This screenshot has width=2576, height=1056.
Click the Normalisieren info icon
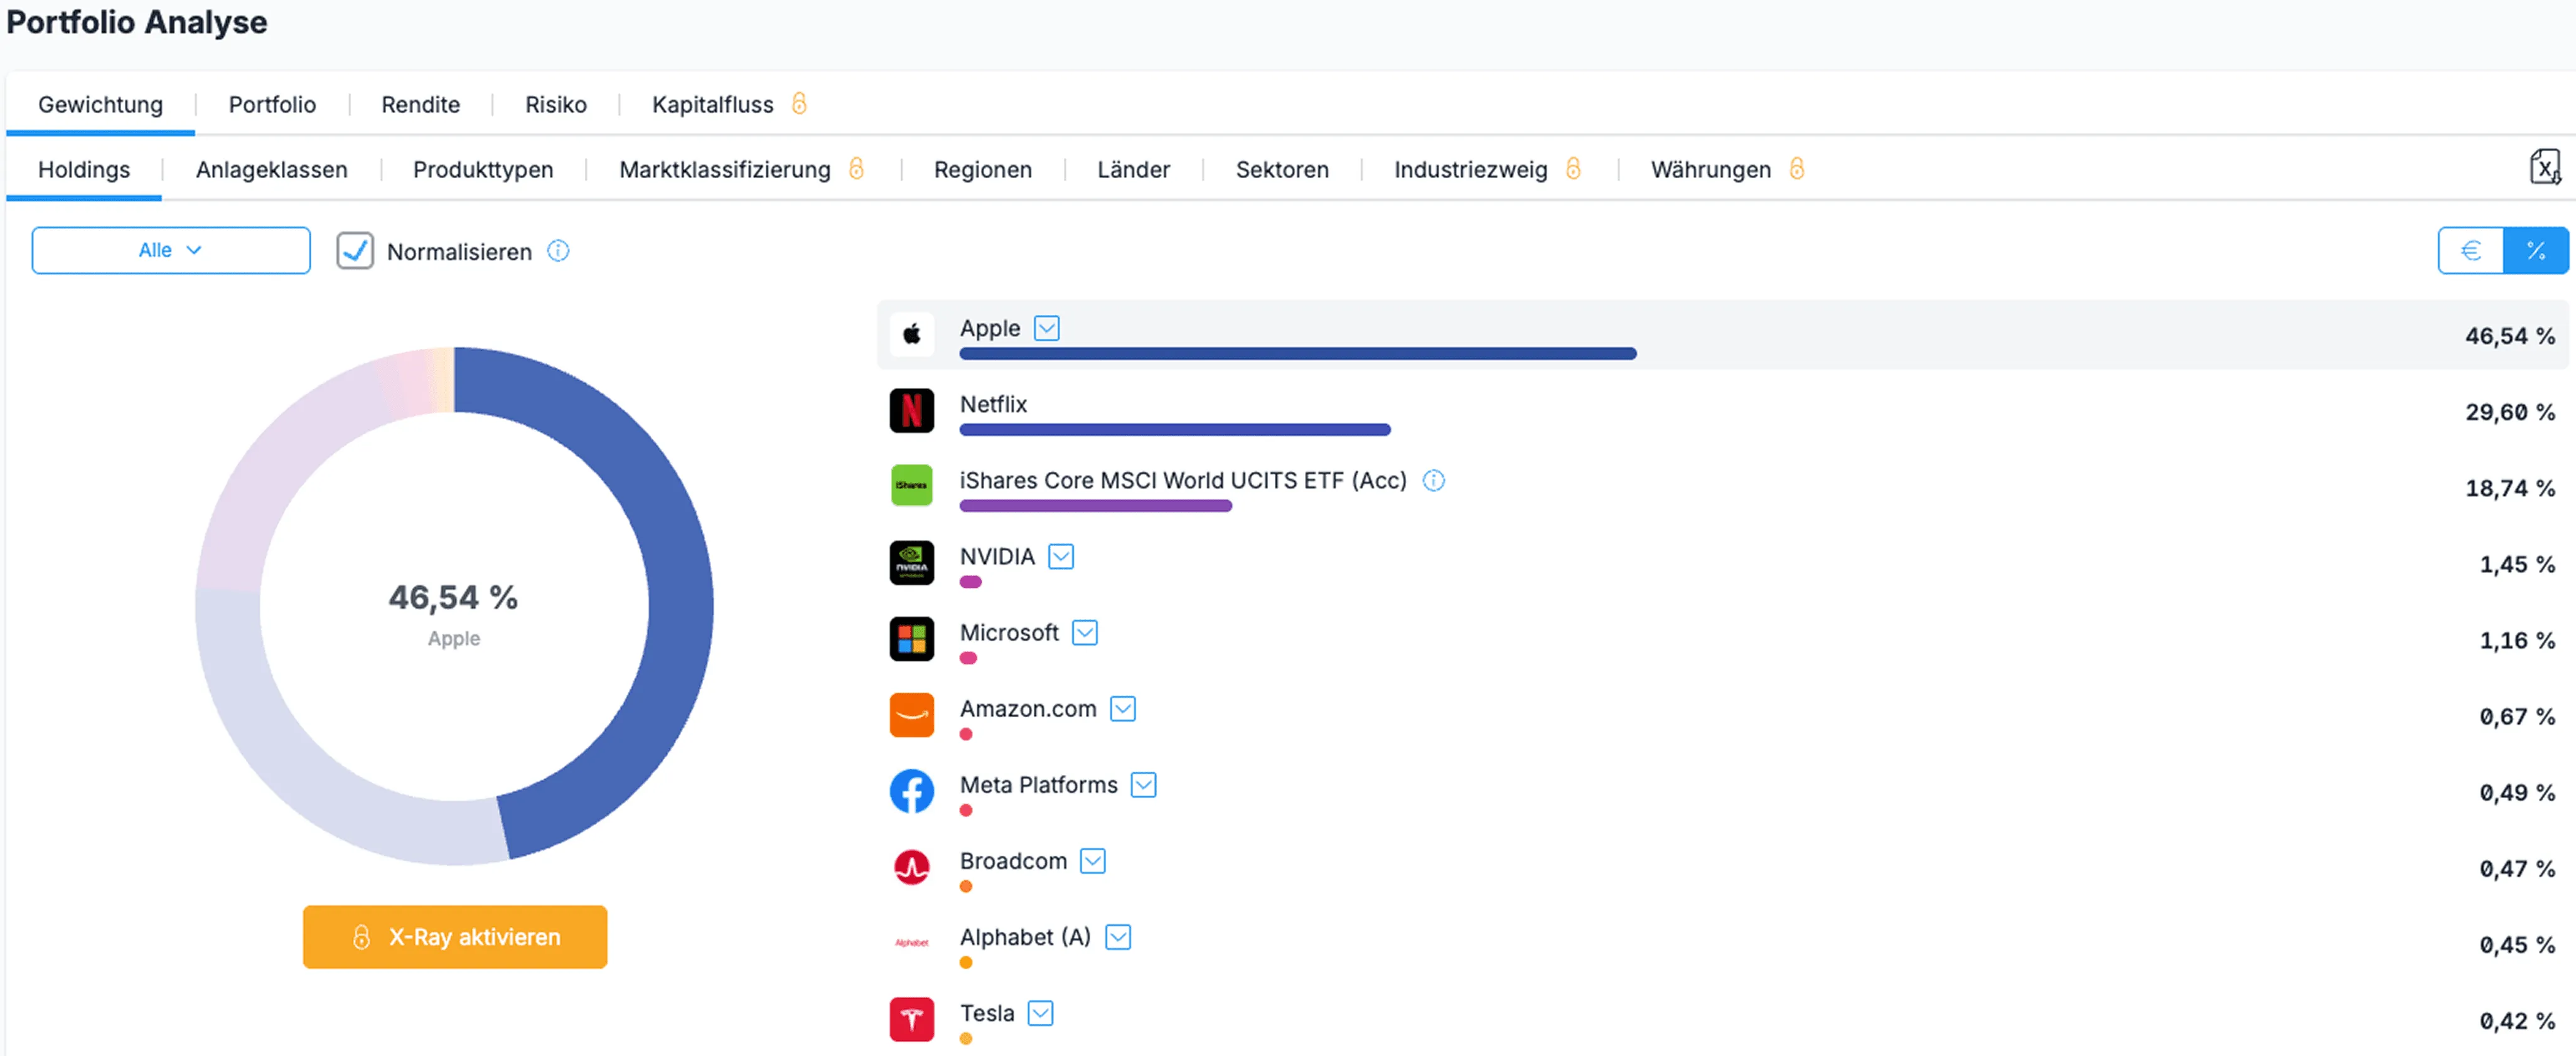point(558,251)
